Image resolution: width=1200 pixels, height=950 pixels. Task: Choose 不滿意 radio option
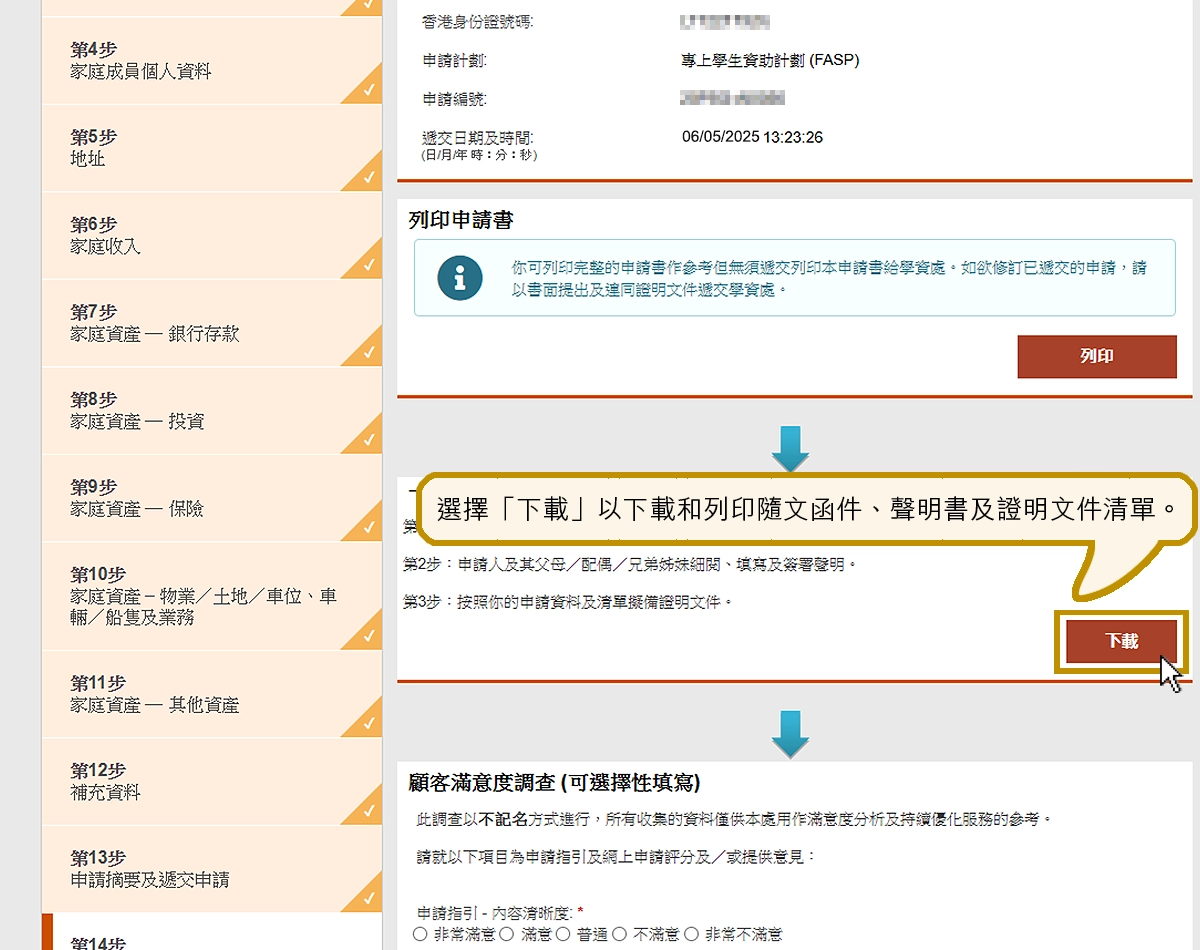[620, 934]
